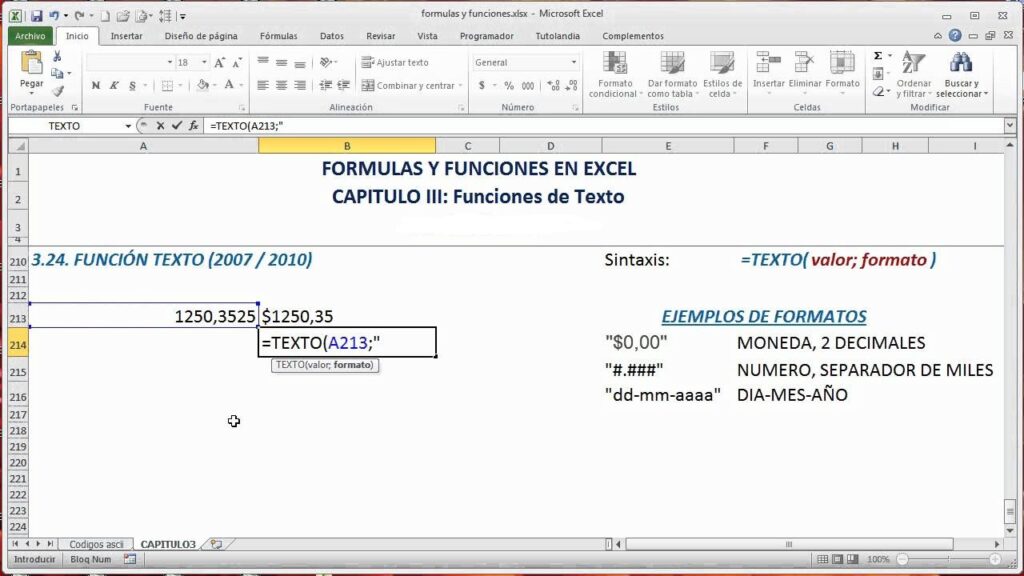The width and height of the screenshot is (1024, 576).
Task: Center text horizontally in Alineación group
Action: tap(281, 86)
